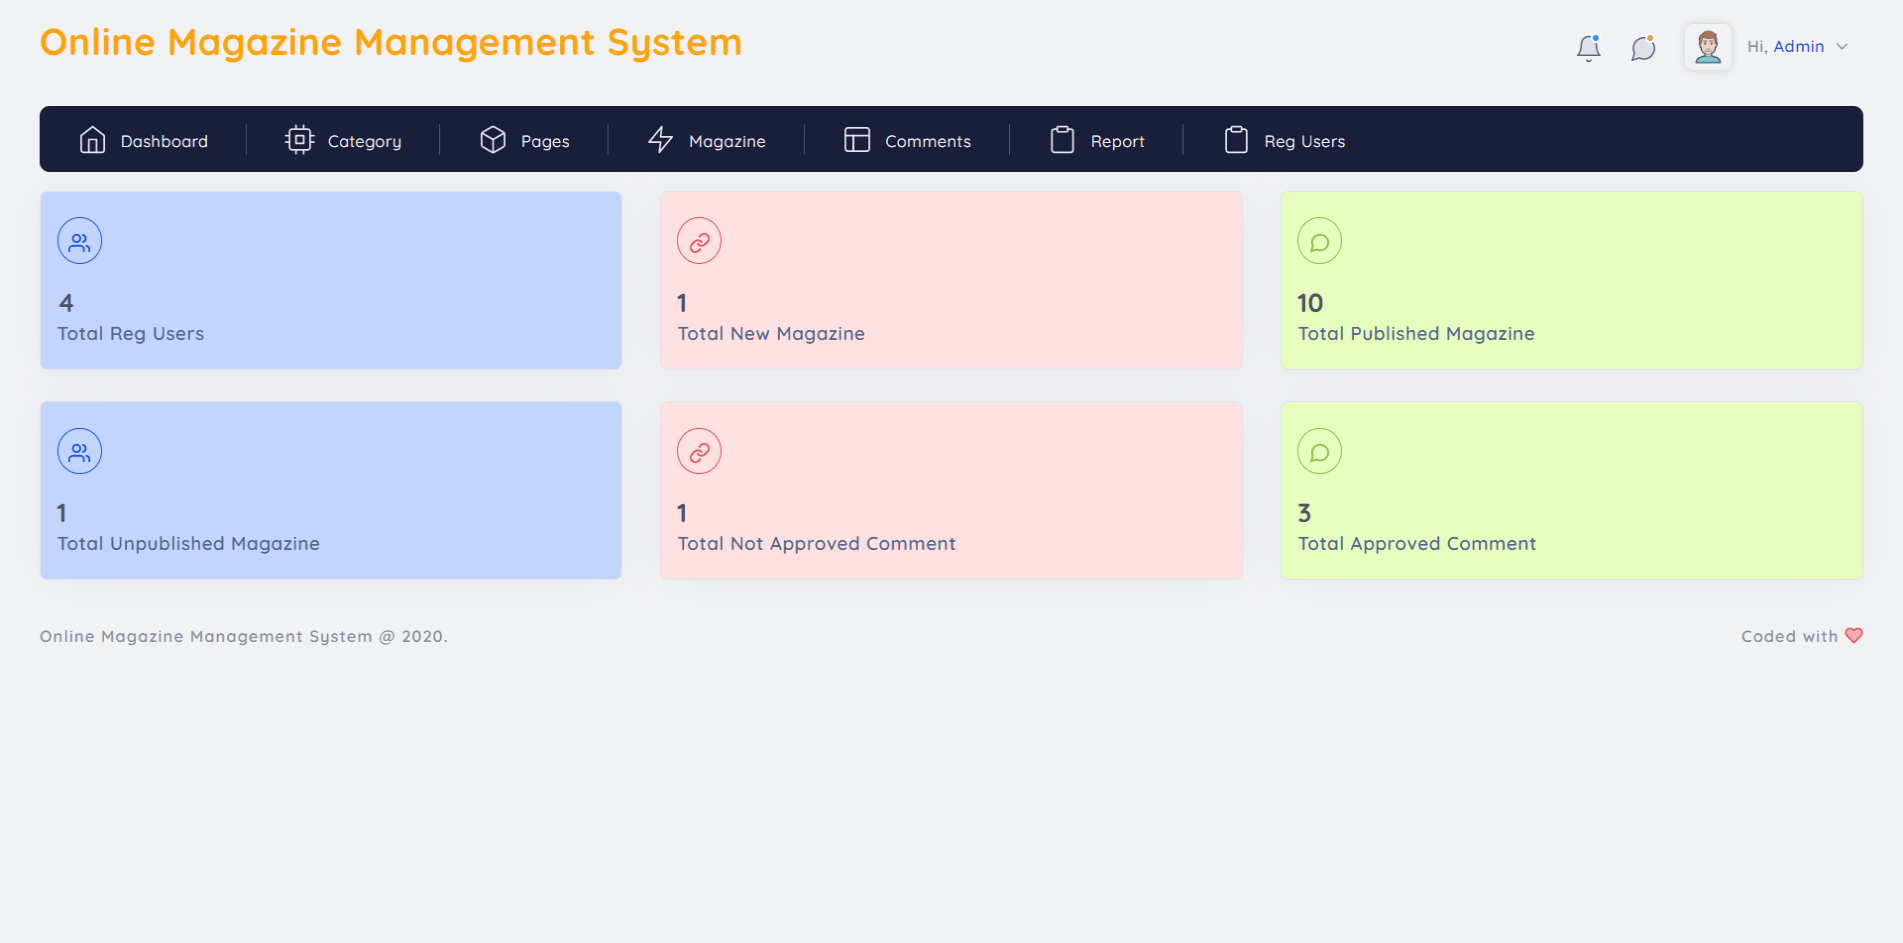Click the link icon on Total Not Approved Comment card

pos(699,450)
